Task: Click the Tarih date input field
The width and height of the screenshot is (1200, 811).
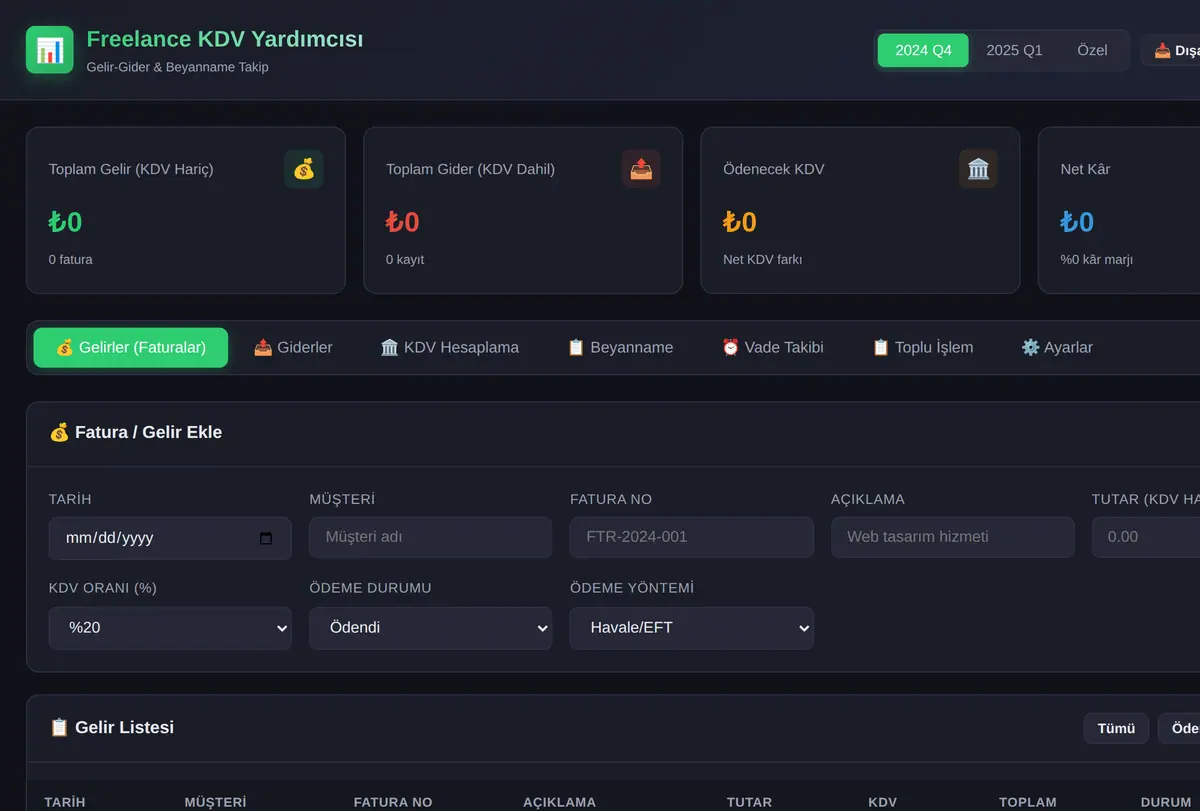Action: (x=170, y=538)
